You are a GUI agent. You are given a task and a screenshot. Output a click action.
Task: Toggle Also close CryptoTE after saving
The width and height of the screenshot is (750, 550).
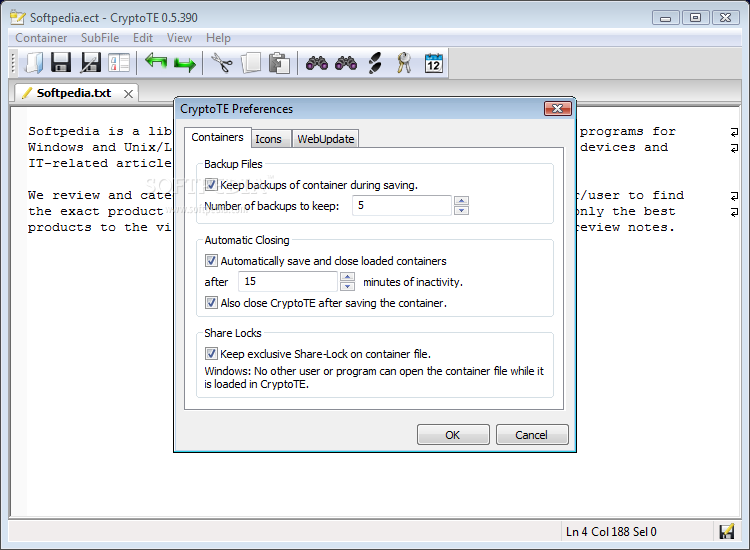[211, 303]
